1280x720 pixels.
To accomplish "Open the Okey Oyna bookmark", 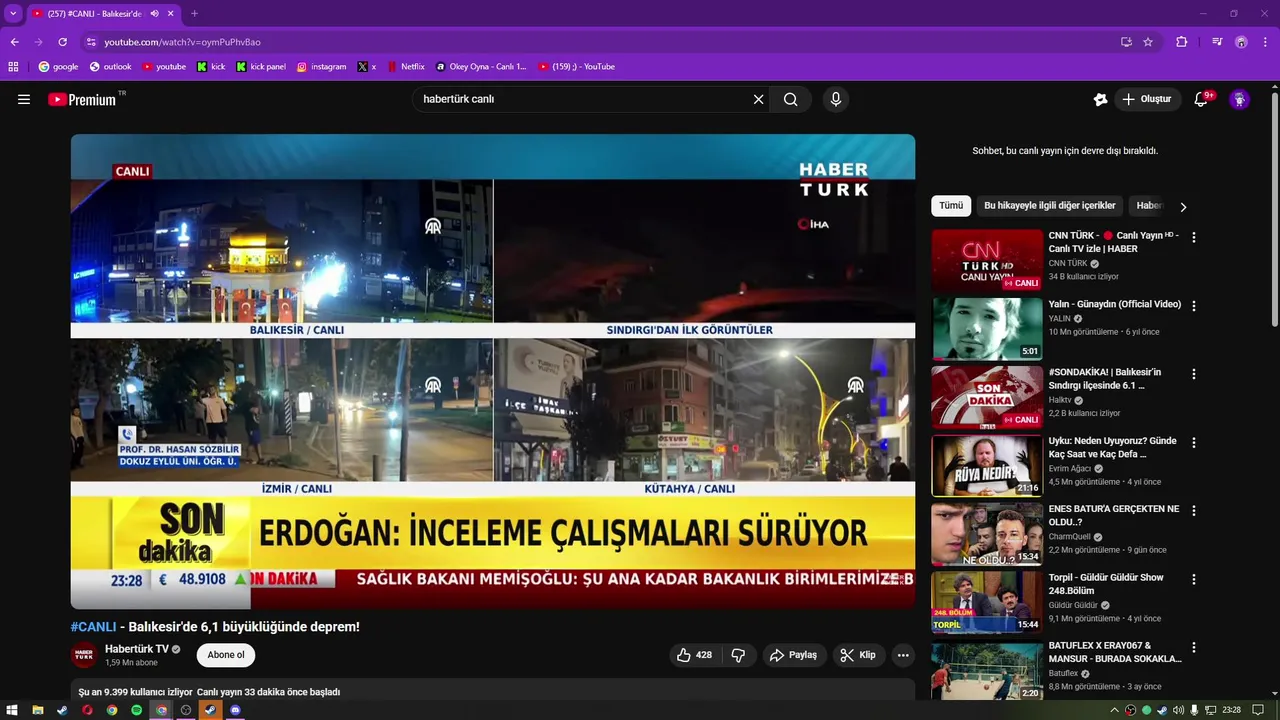I will pos(481,67).
